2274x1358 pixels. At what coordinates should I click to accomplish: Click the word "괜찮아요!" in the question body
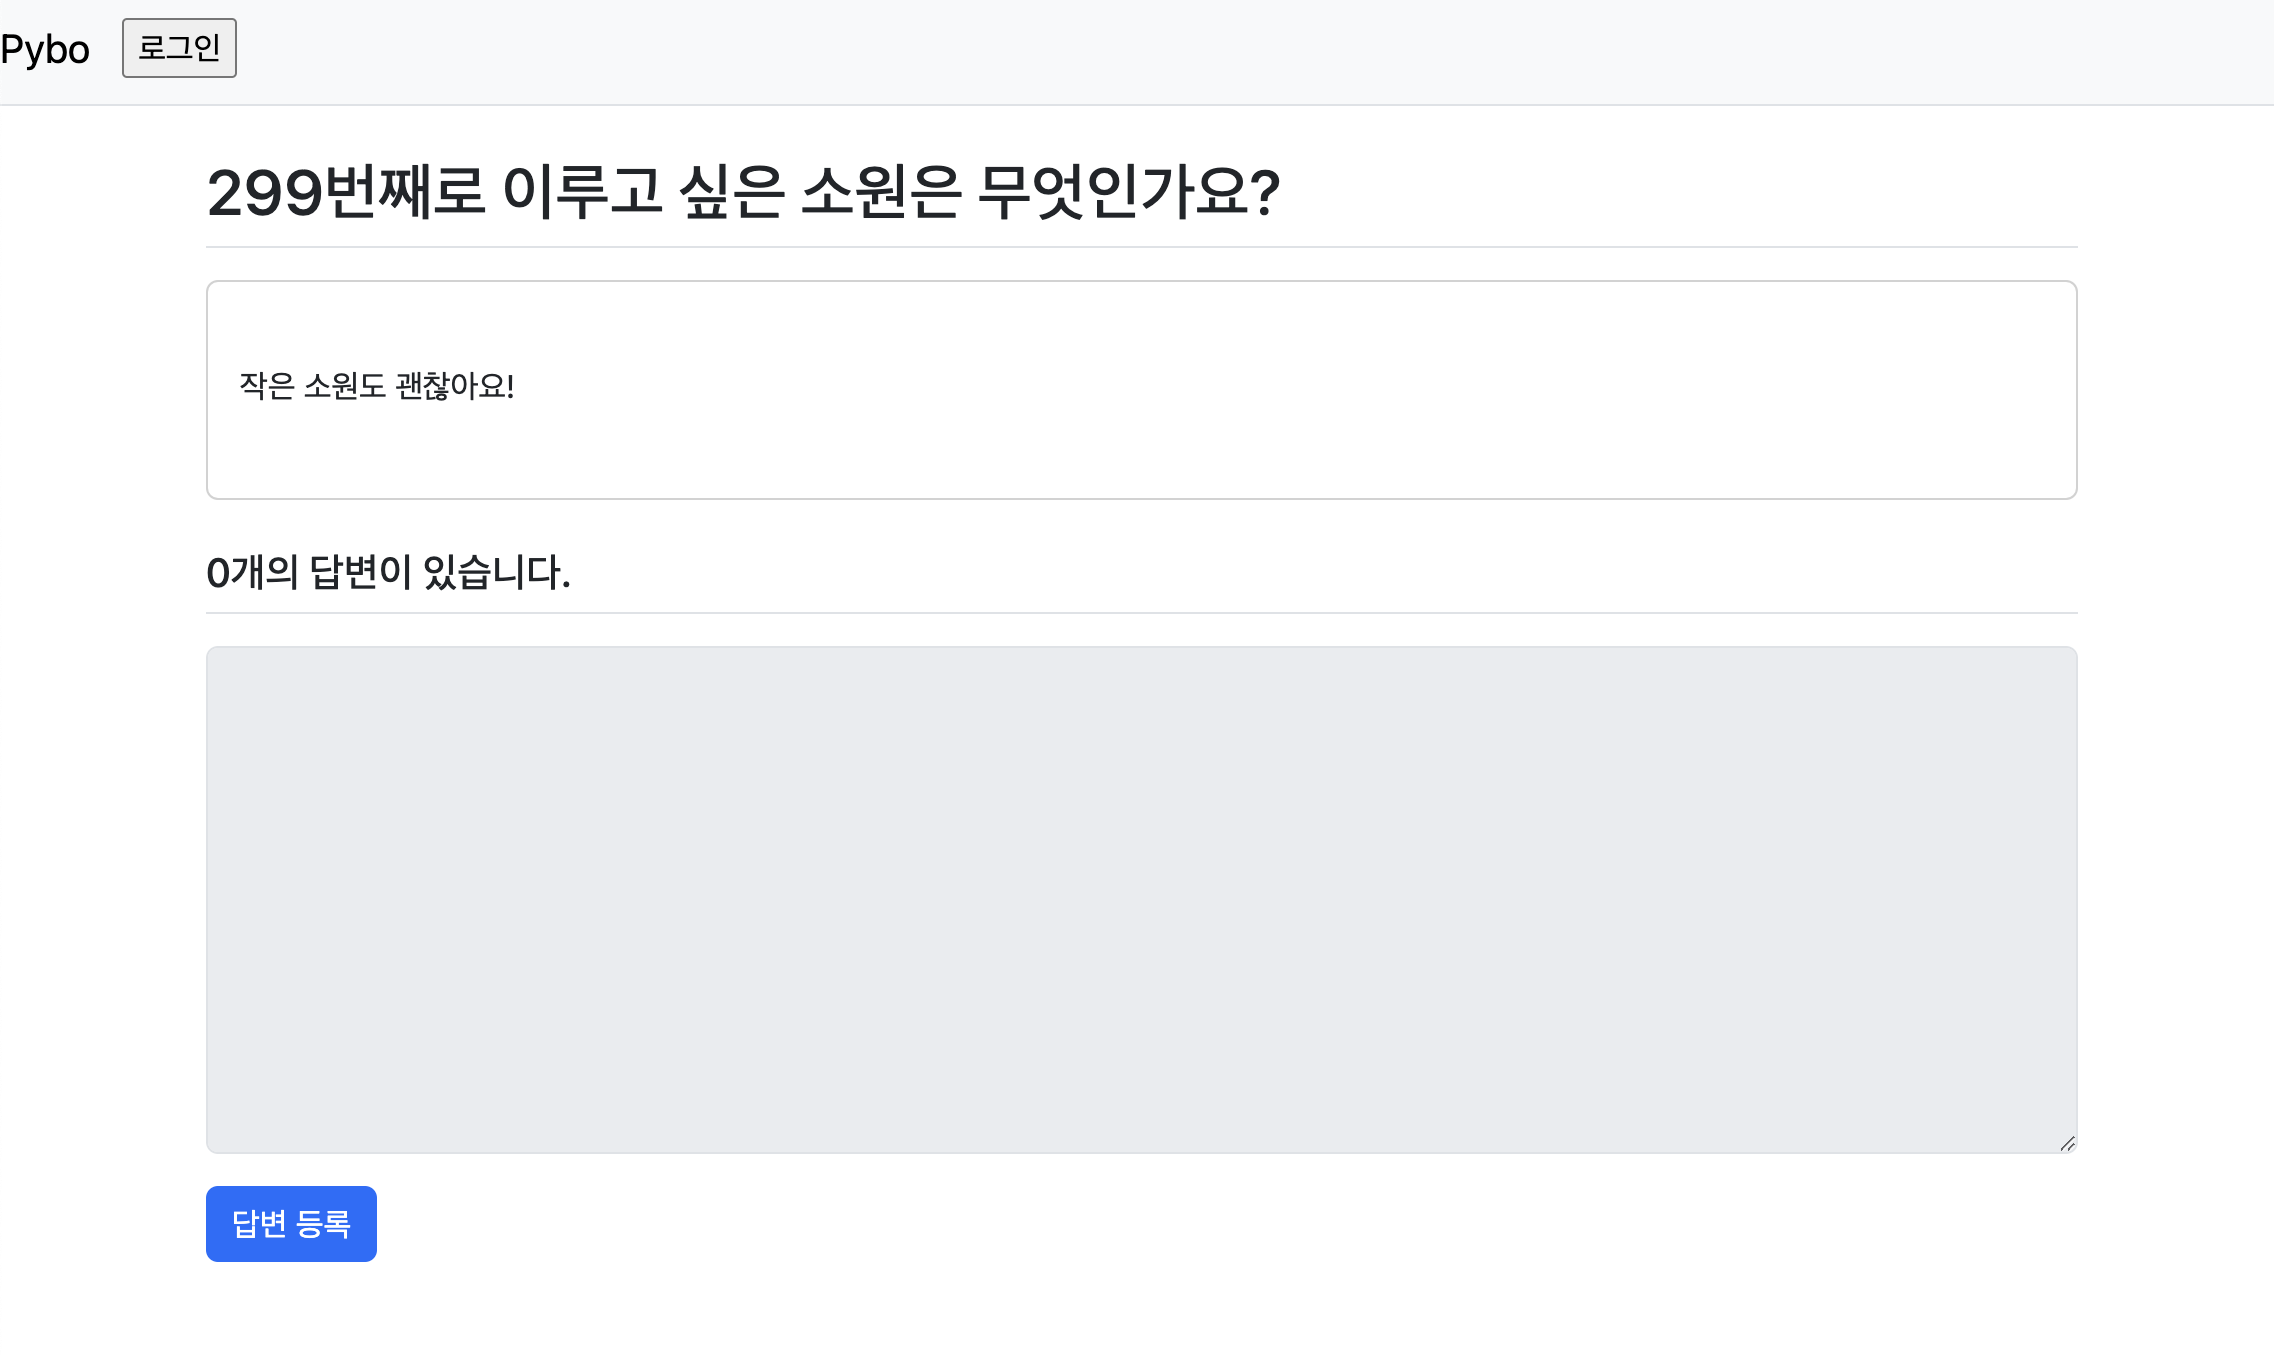point(455,386)
